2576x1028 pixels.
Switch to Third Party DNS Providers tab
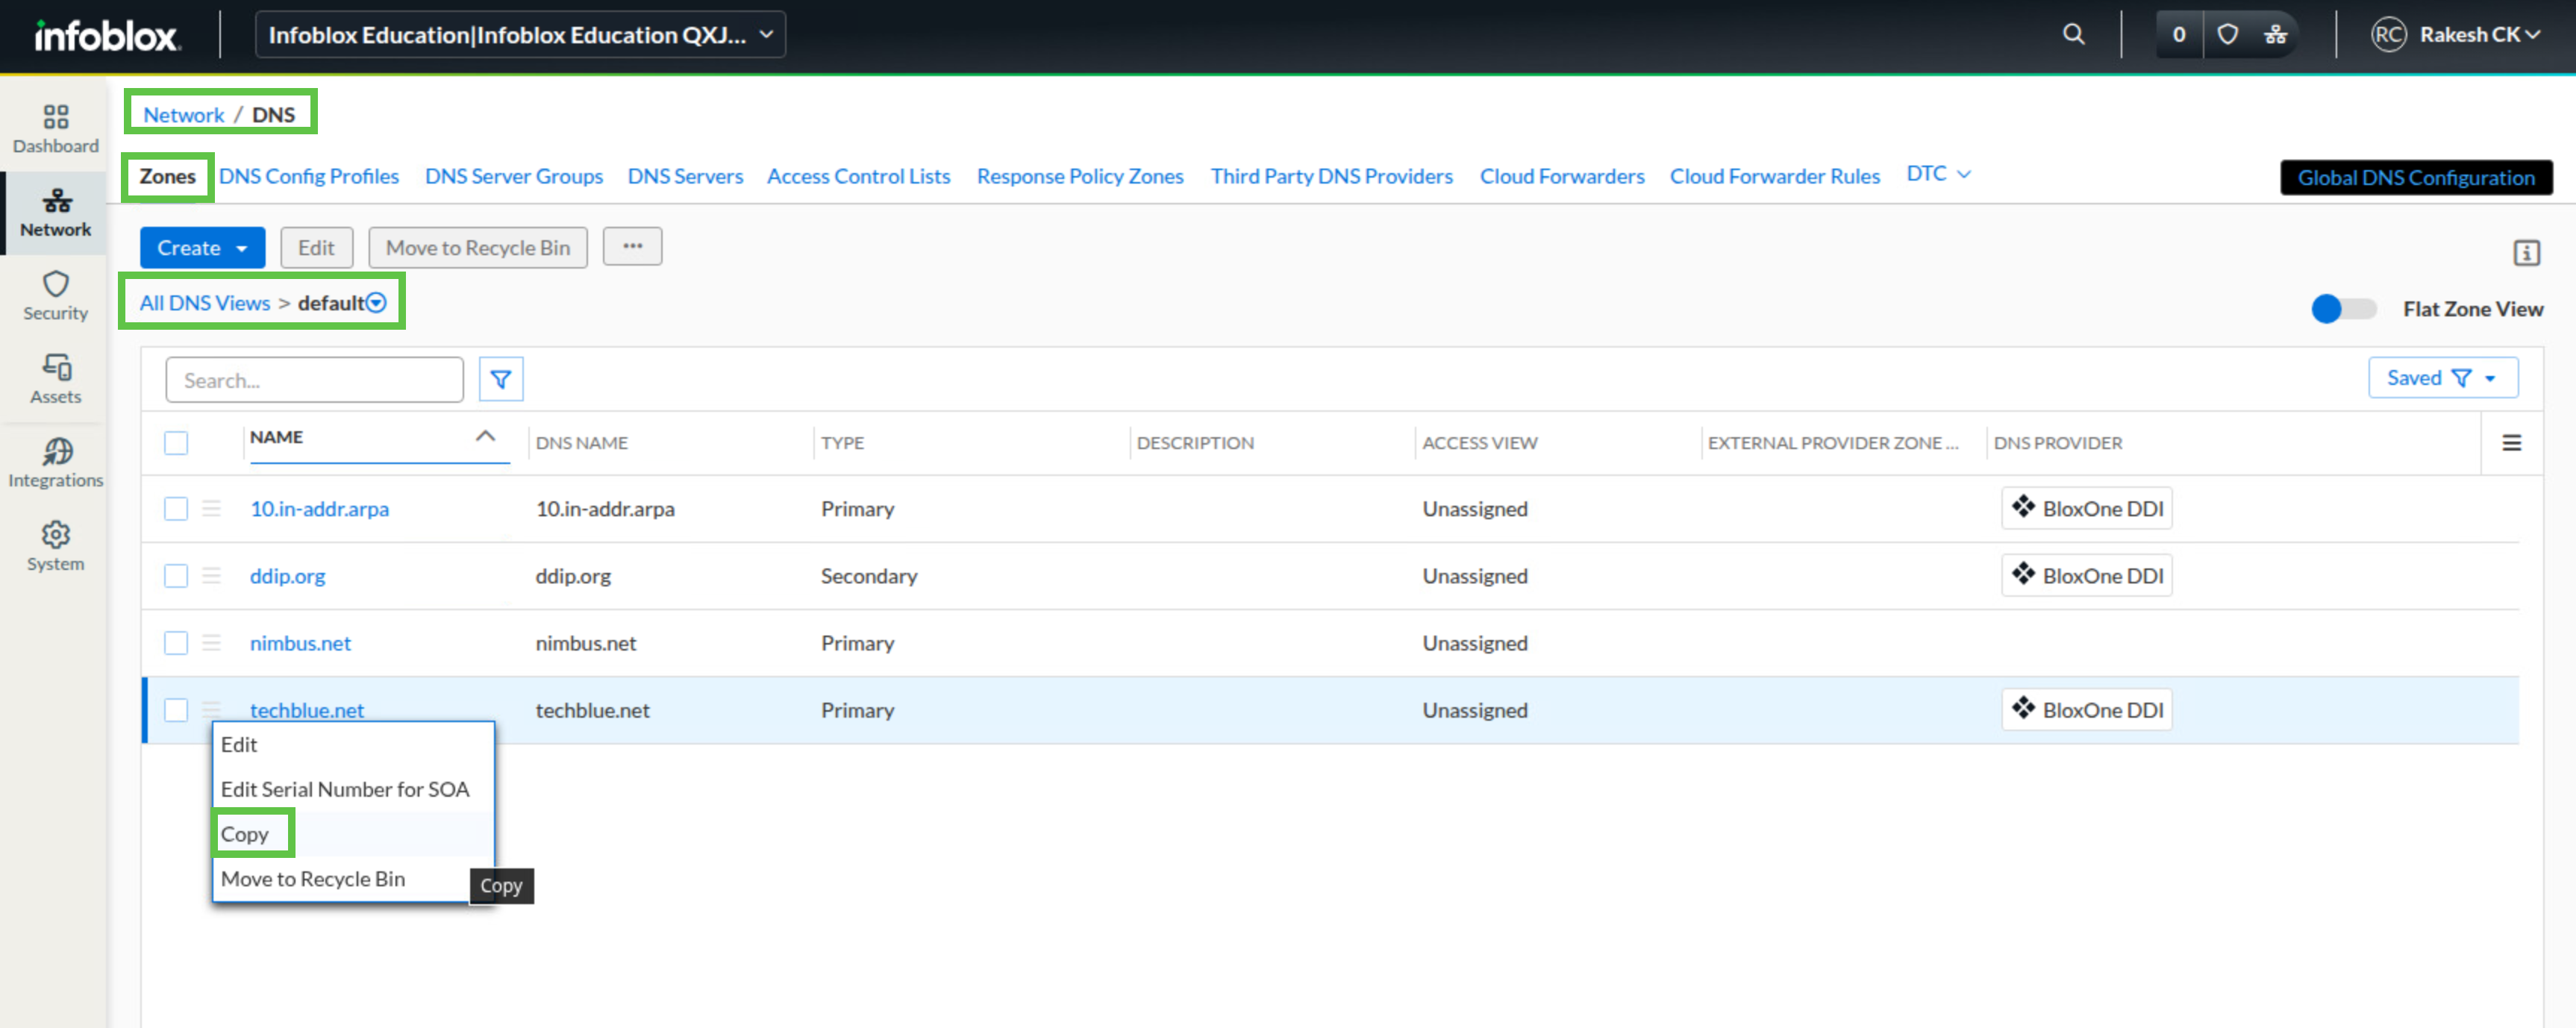pos(1331,176)
